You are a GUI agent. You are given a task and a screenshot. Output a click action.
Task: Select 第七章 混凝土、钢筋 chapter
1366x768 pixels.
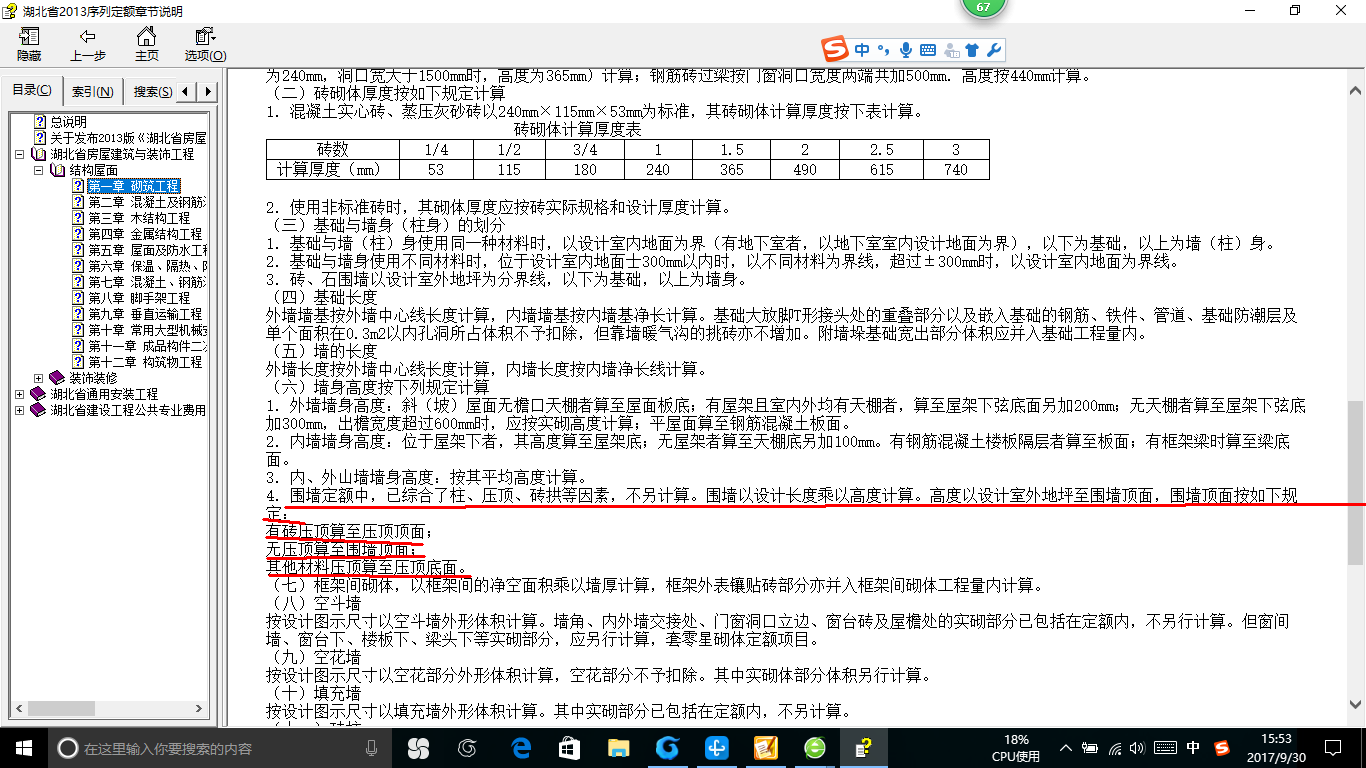pyautogui.click(x=147, y=282)
